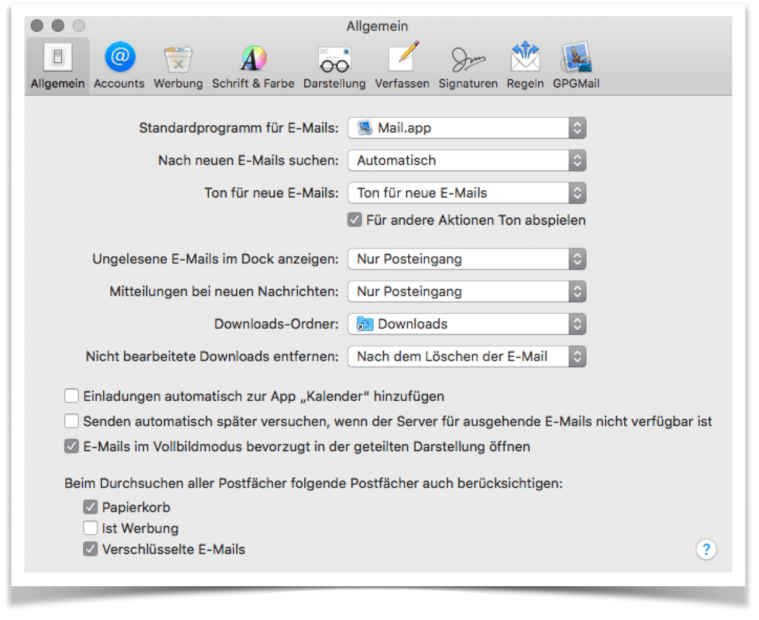Click Mitteilungen bei neuen Nachrichten label

(x=224, y=291)
